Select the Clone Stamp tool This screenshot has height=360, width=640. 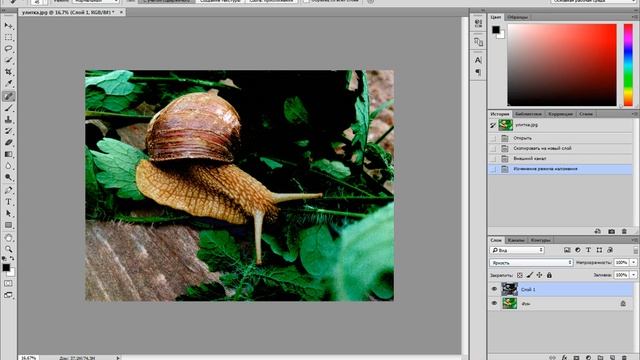(8, 120)
